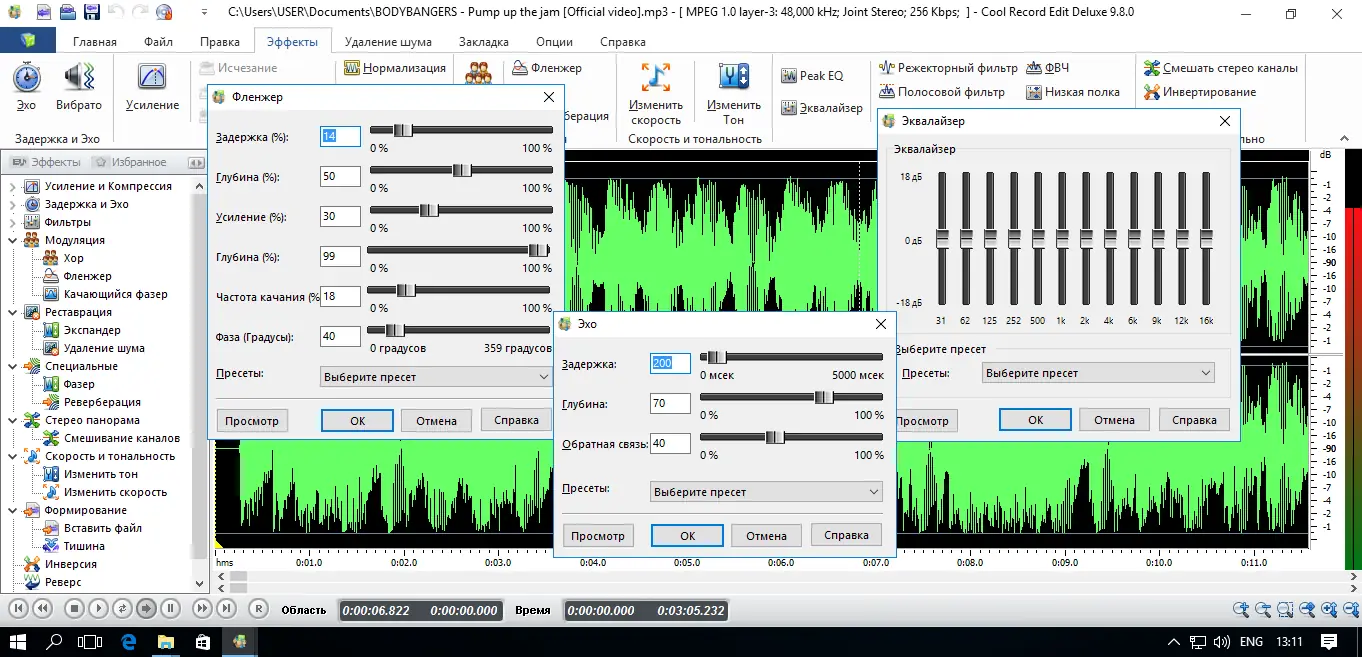This screenshot has height=657, width=1362.
Task: Click Отмена in the Эквалайзер dialog
Action: [x=1114, y=421]
